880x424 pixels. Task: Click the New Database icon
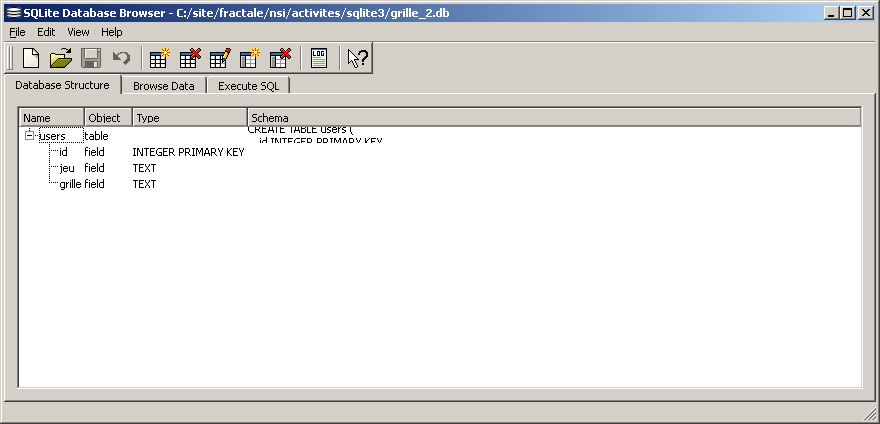coord(31,58)
